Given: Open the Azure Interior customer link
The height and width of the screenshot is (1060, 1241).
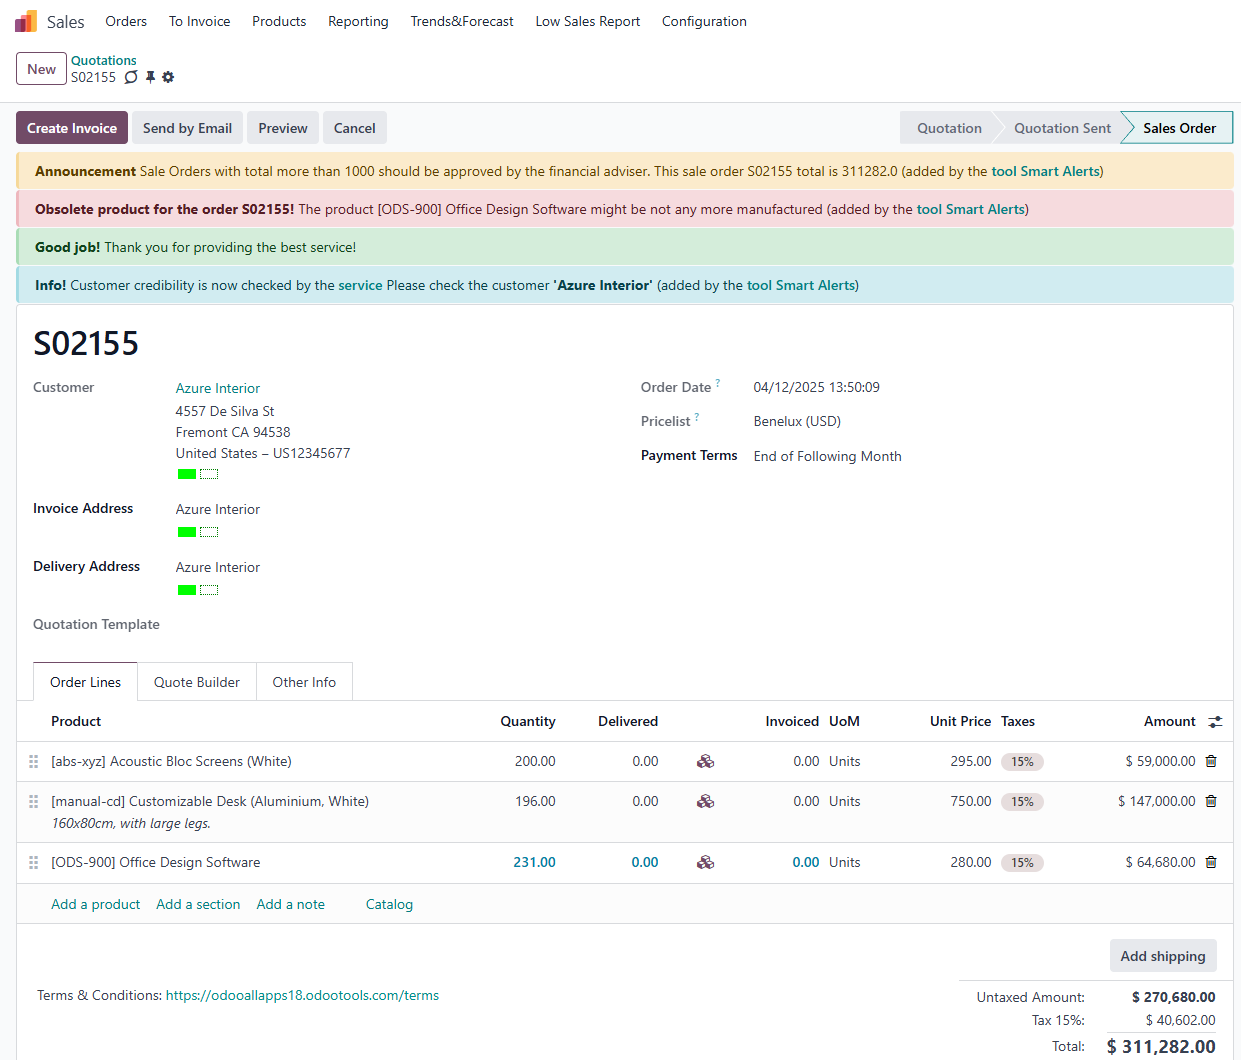Looking at the screenshot, I should tap(218, 388).
